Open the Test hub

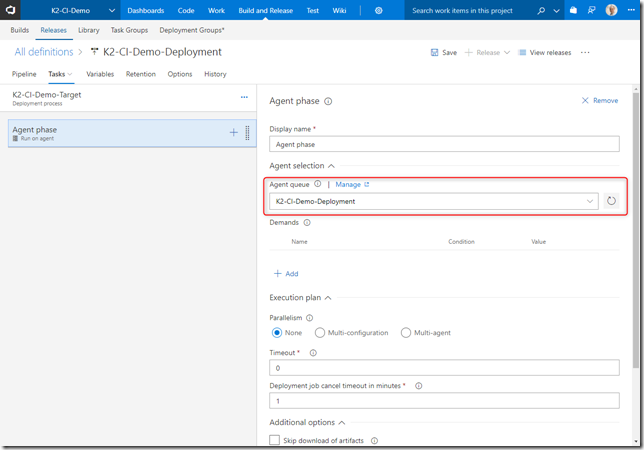(313, 10)
